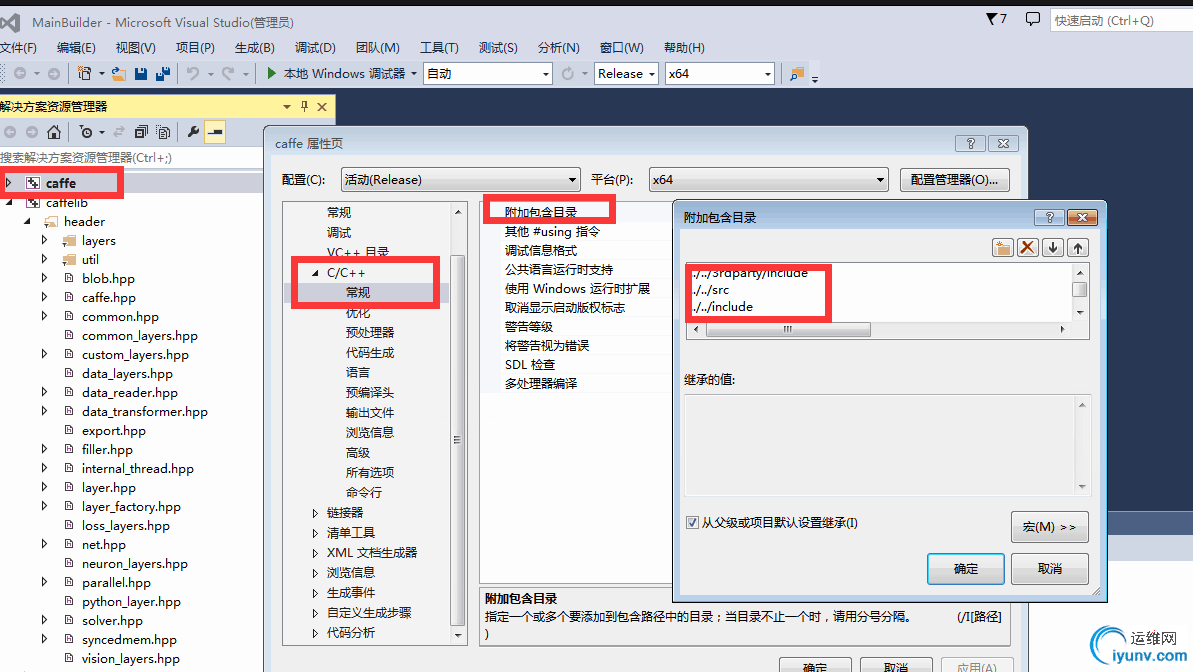Select the 附加包含目录 property row

[x=541, y=212]
